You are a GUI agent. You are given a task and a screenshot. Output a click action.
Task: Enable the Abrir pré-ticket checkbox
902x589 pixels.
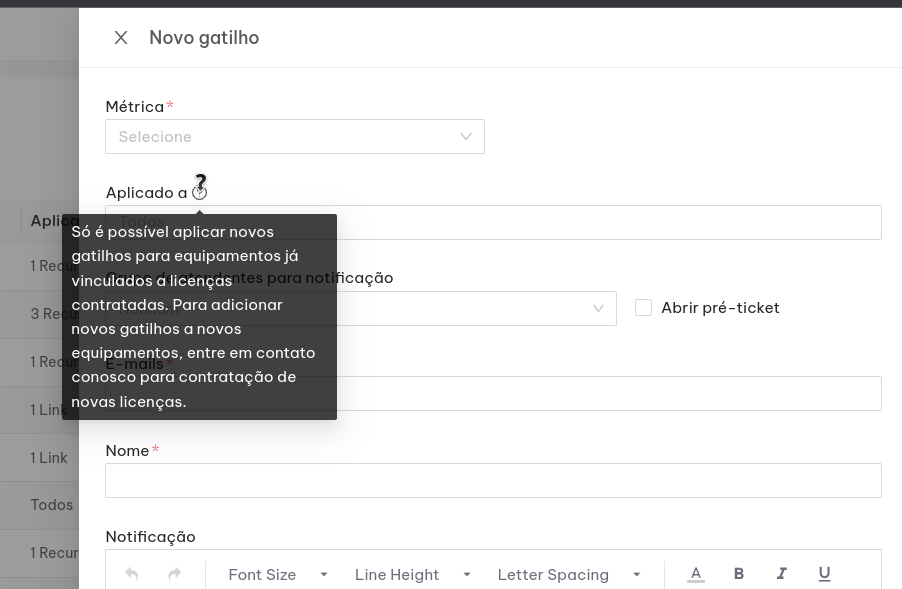point(643,308)
